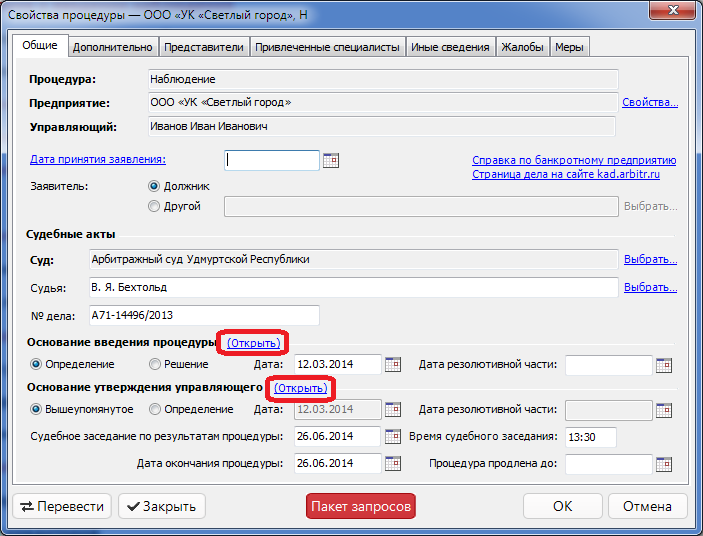This screenshot has width=703, height=536.
Task: Click Открыть link for Основание введения процедуры
Action: pos(254,343)
